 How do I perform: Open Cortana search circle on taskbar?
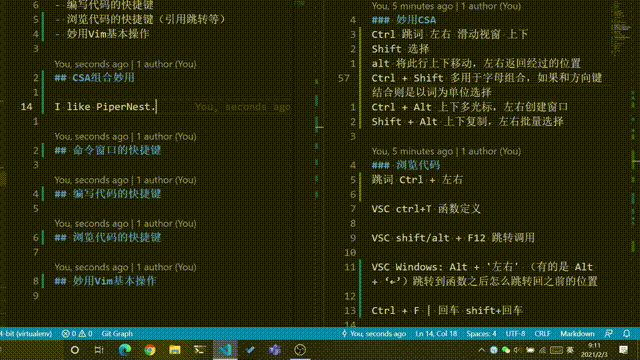(75, 350)
